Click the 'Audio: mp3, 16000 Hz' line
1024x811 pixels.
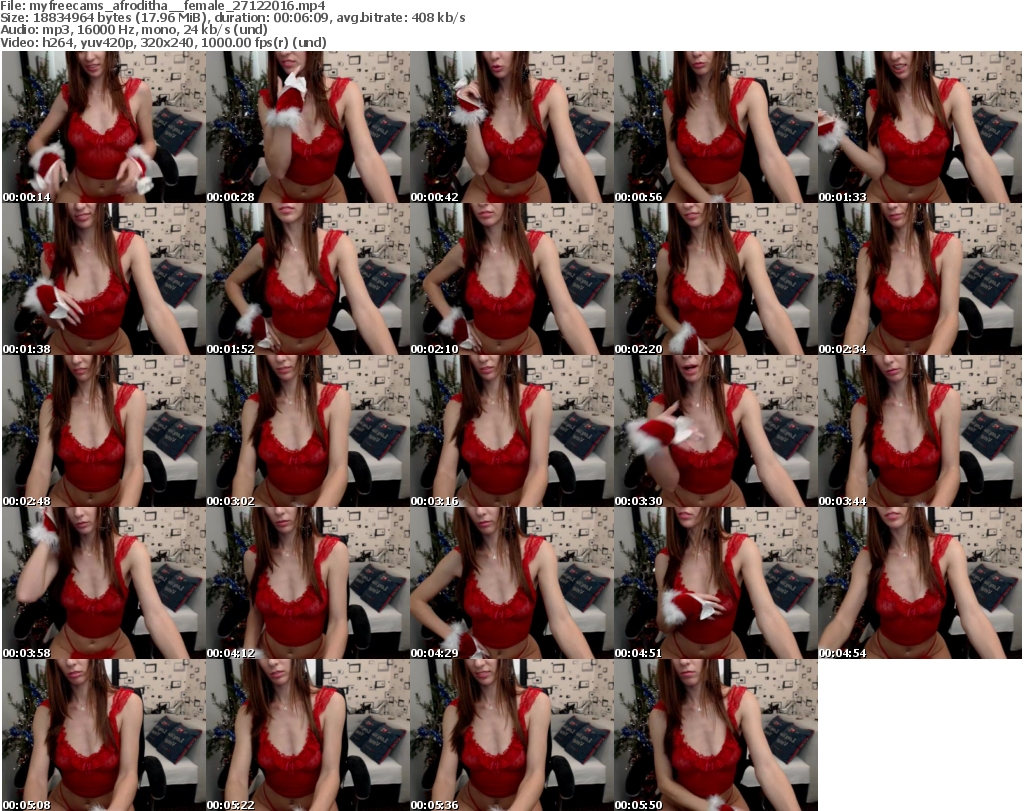[x=134, y=30]
